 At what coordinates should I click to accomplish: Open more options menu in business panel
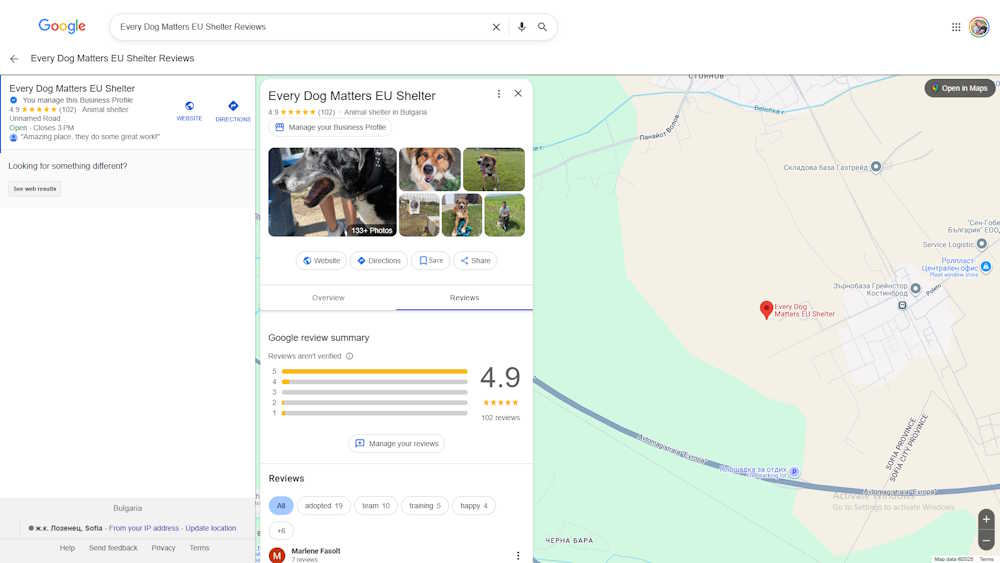(x=499, y=94)
